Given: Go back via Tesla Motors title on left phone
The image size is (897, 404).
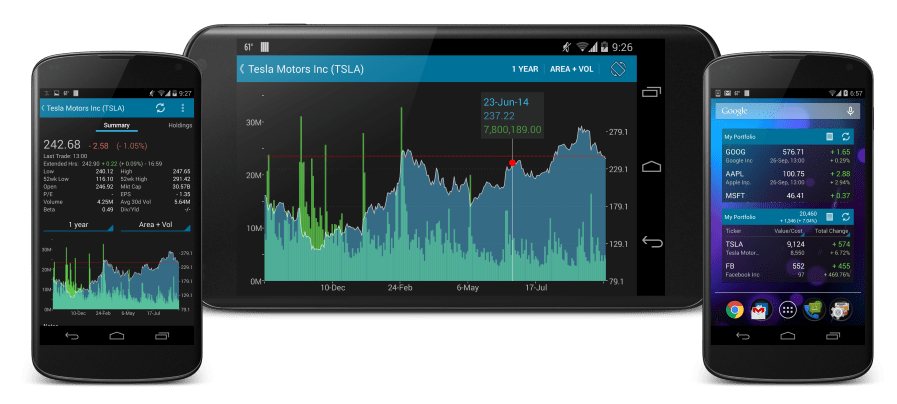Looking at the screenshot, I should pos(82,108).
